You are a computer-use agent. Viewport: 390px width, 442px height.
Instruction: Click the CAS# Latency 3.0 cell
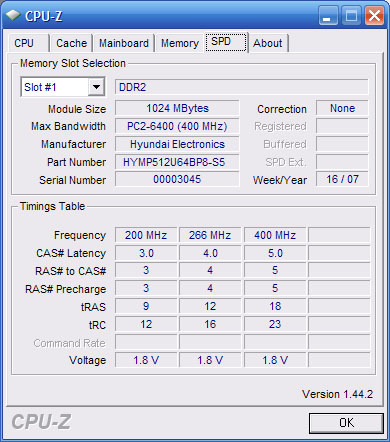point(146,253)
